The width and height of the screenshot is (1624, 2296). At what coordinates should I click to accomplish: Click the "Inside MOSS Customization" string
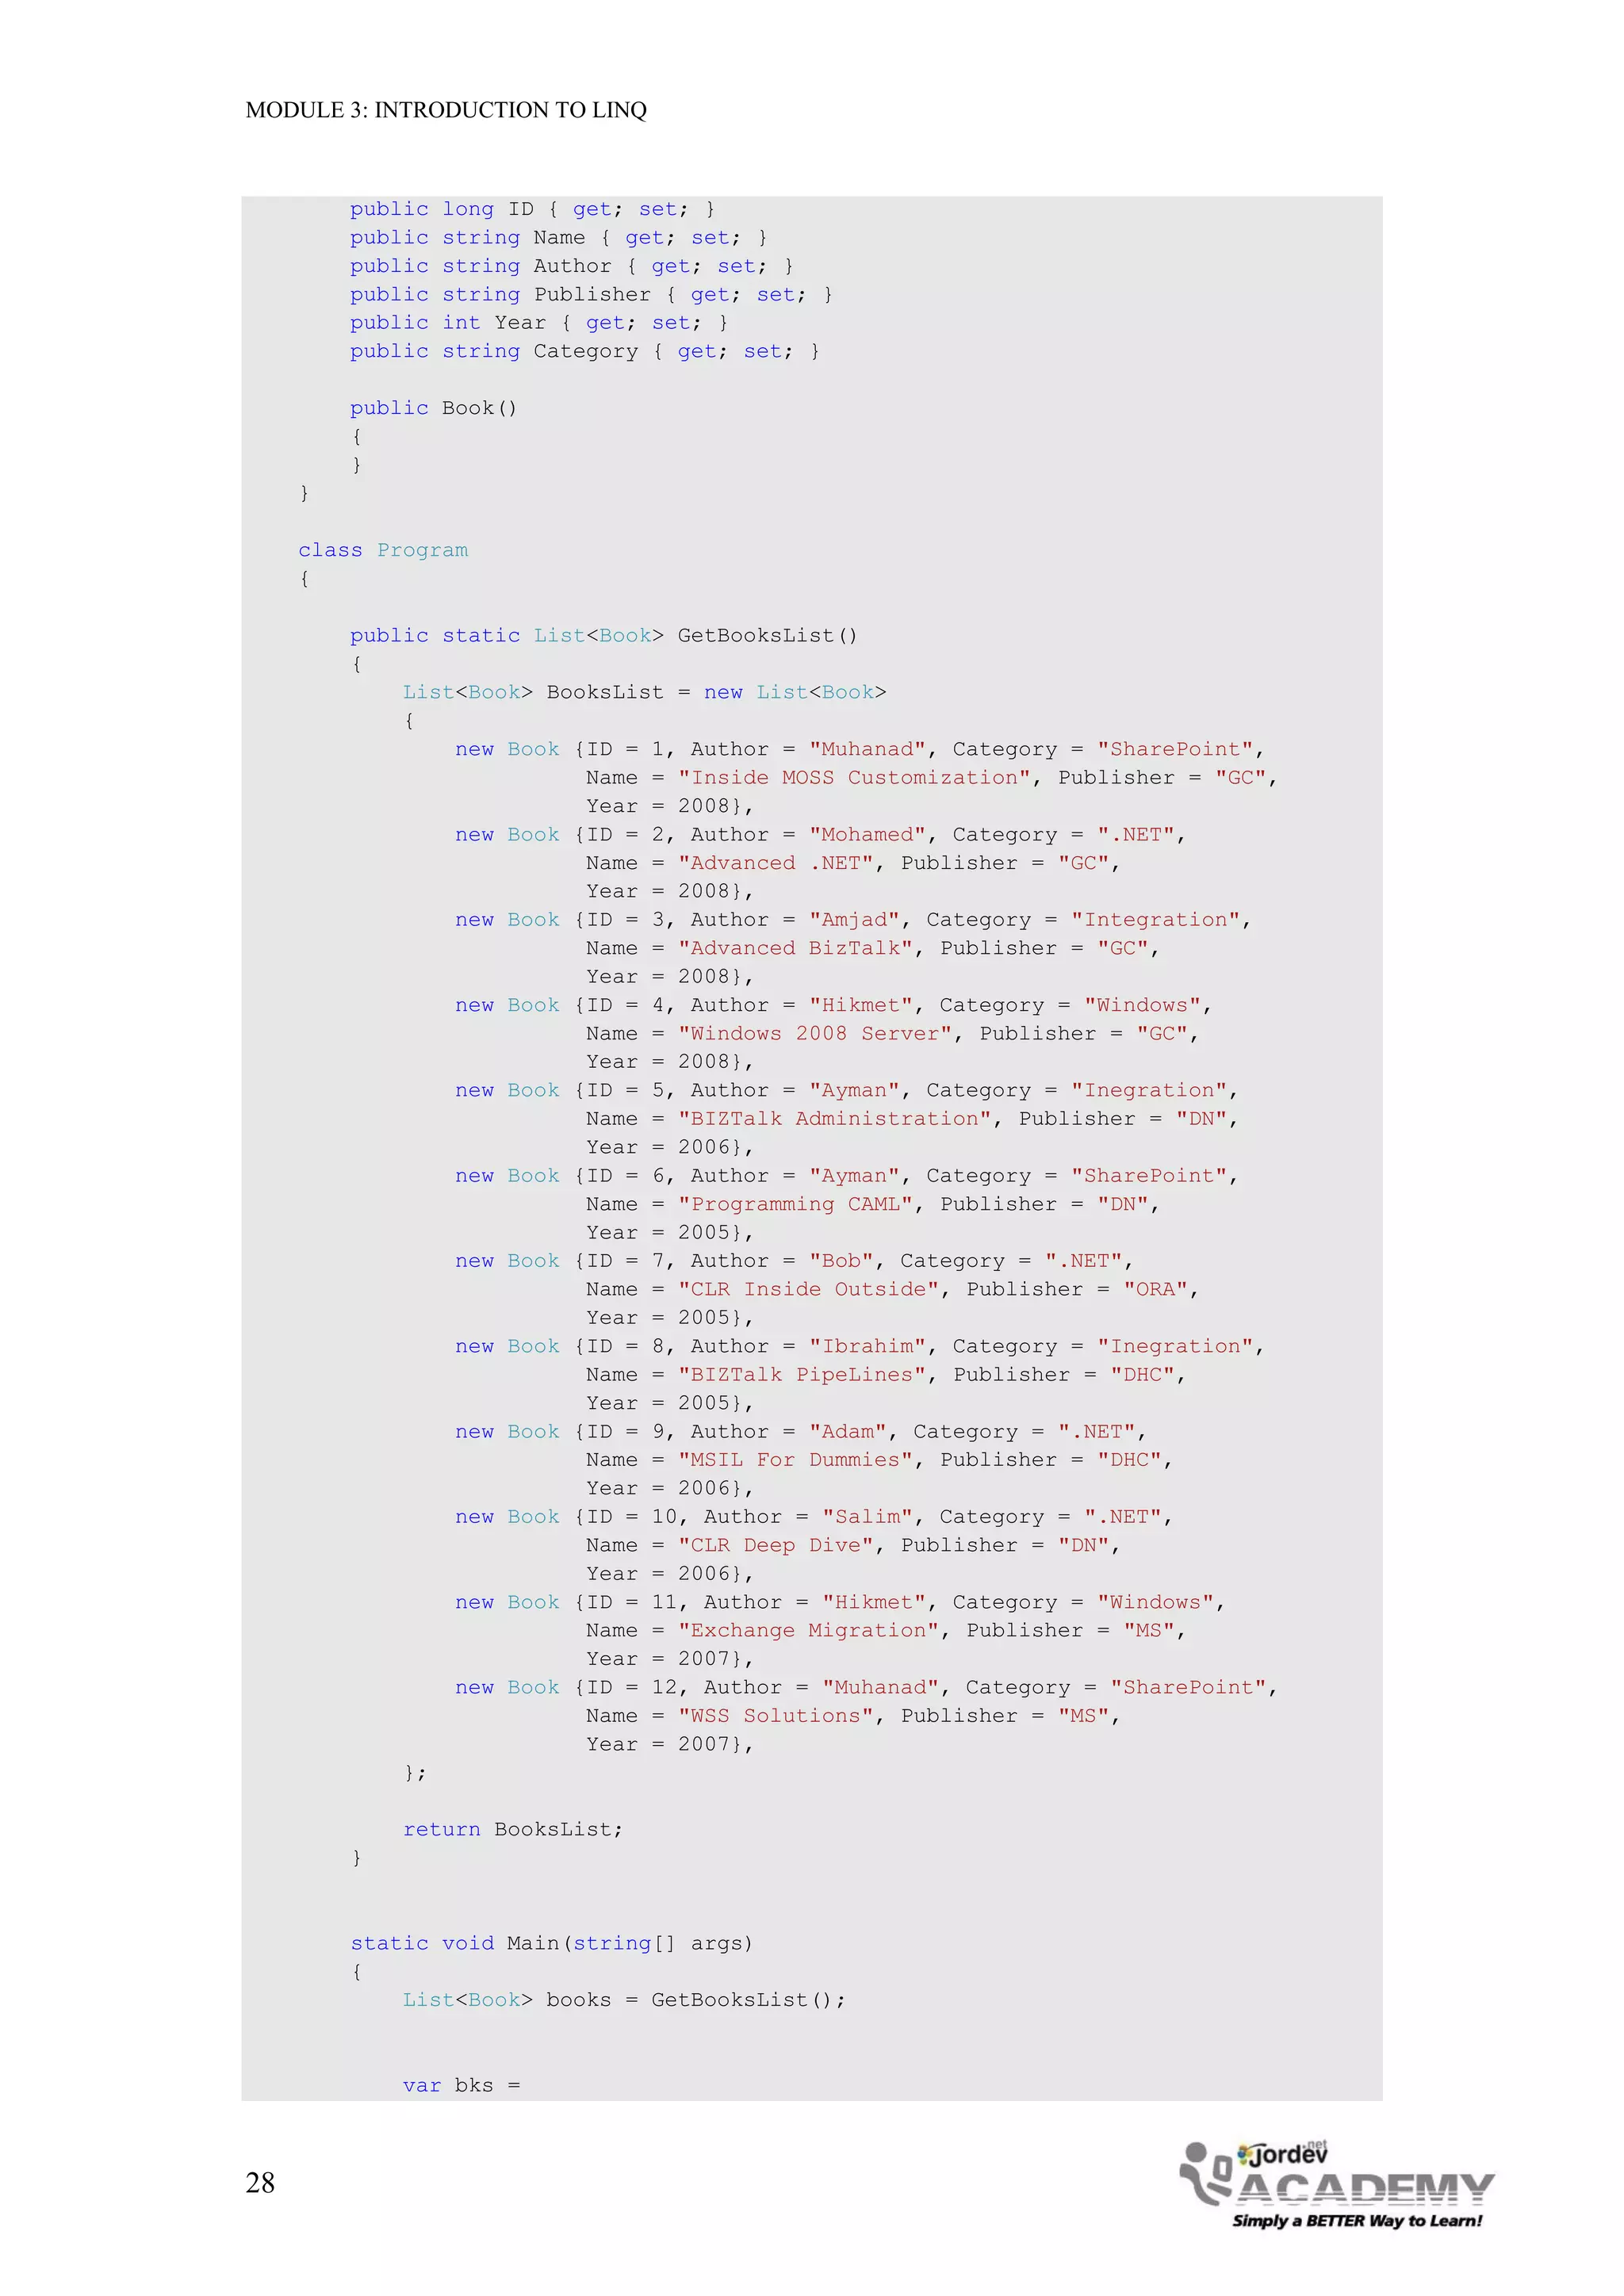(x=854, y=778)
